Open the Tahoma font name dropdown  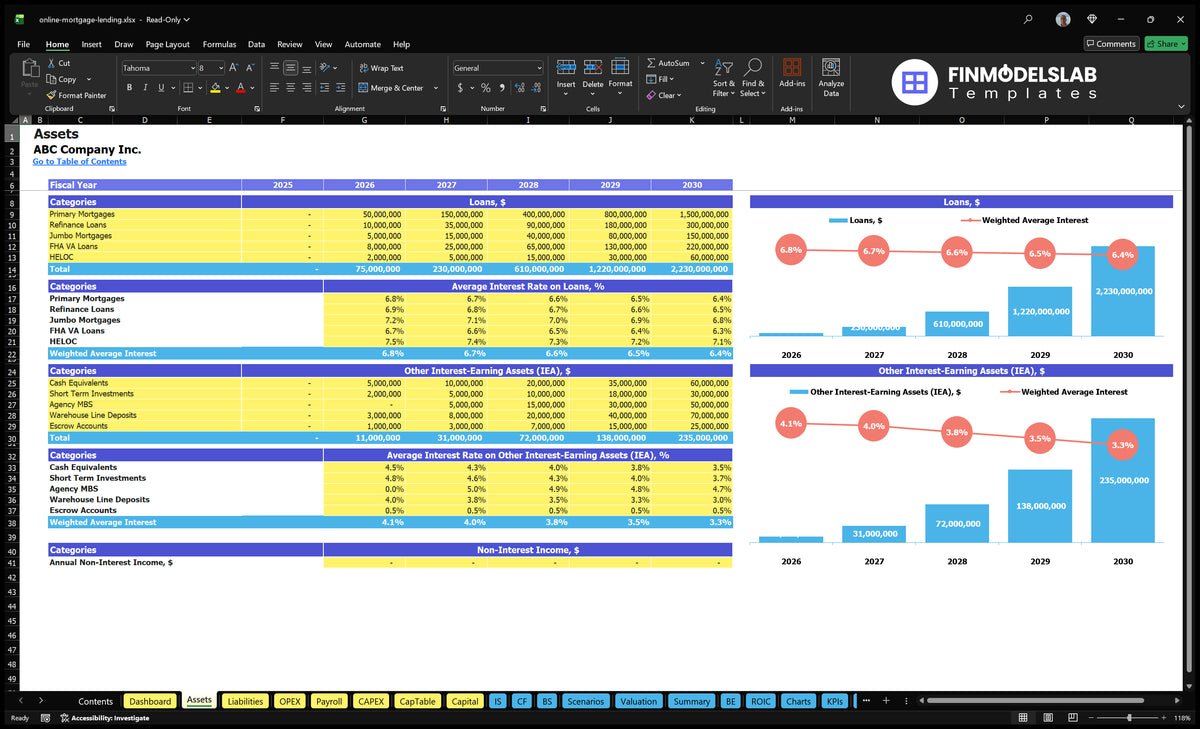192,68
